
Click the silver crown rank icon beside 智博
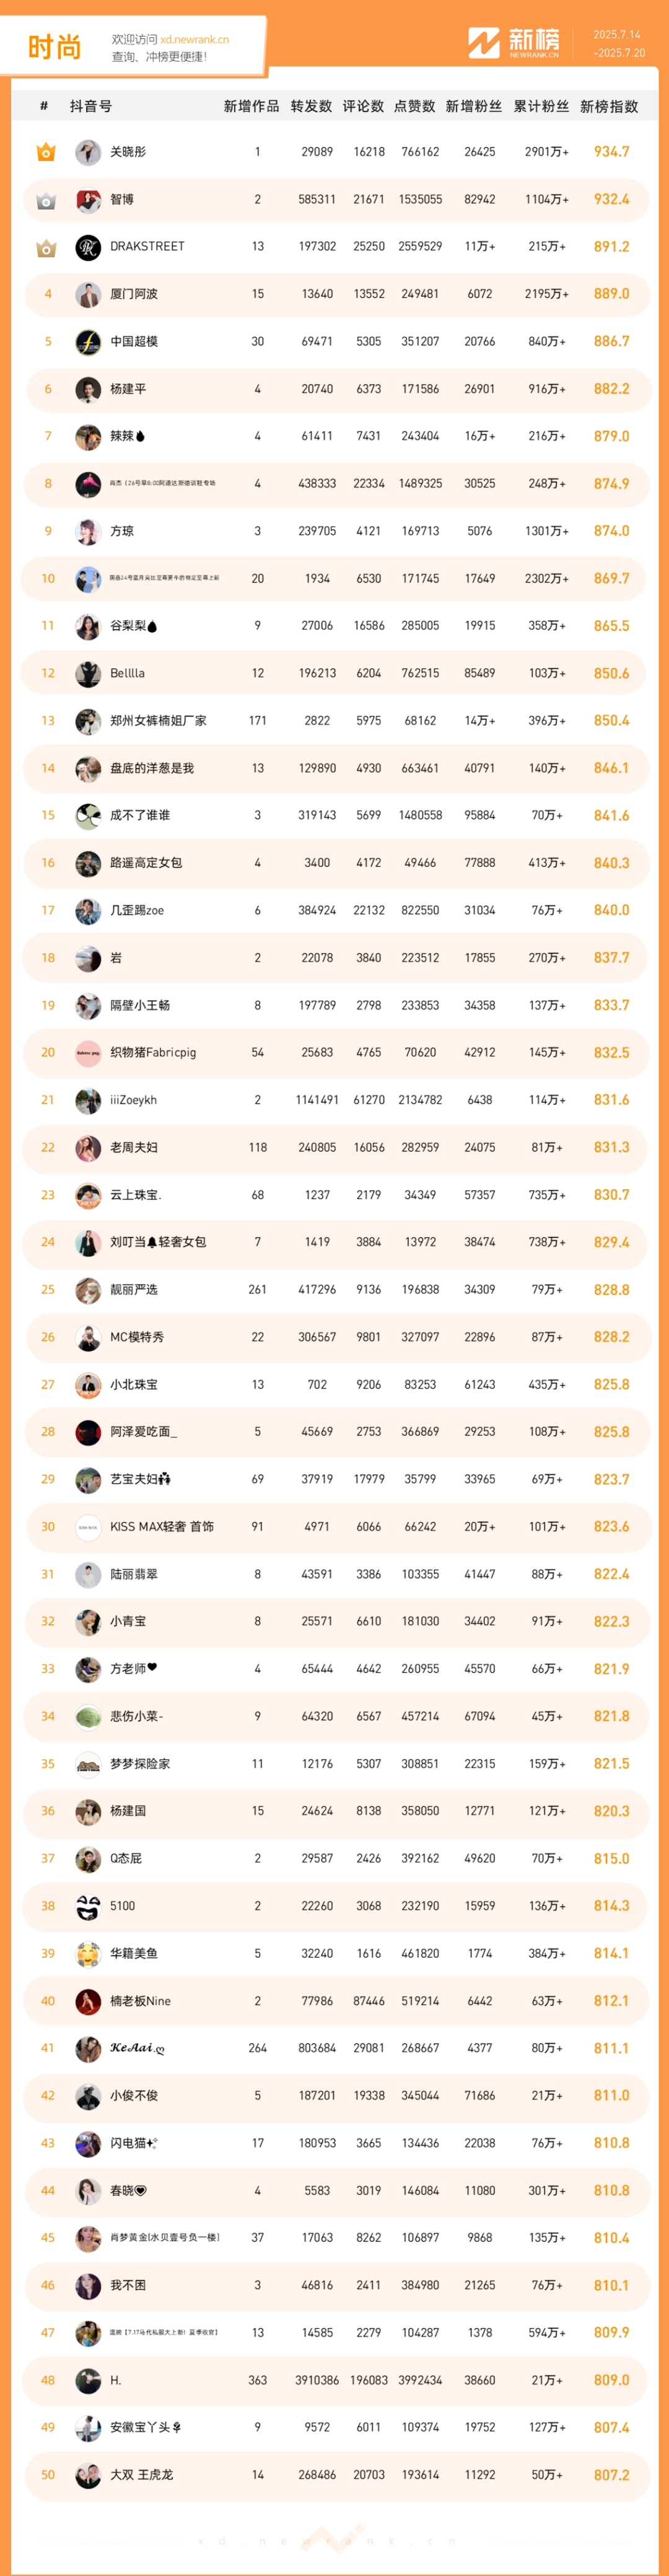coord(46,200)
